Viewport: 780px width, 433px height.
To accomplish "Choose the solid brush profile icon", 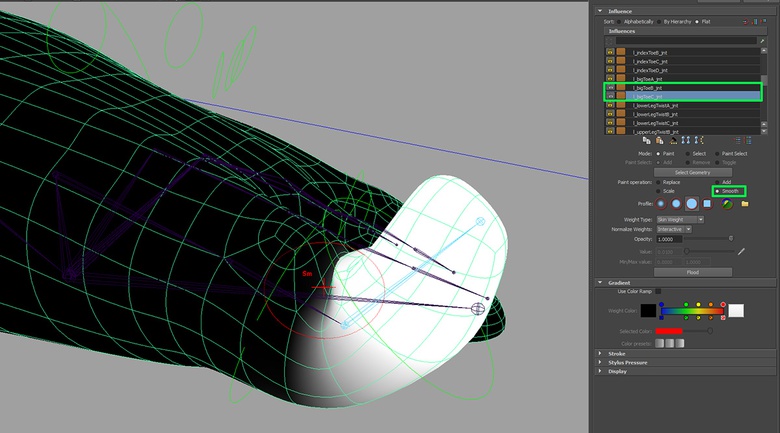I will click(x=691, y=204).
